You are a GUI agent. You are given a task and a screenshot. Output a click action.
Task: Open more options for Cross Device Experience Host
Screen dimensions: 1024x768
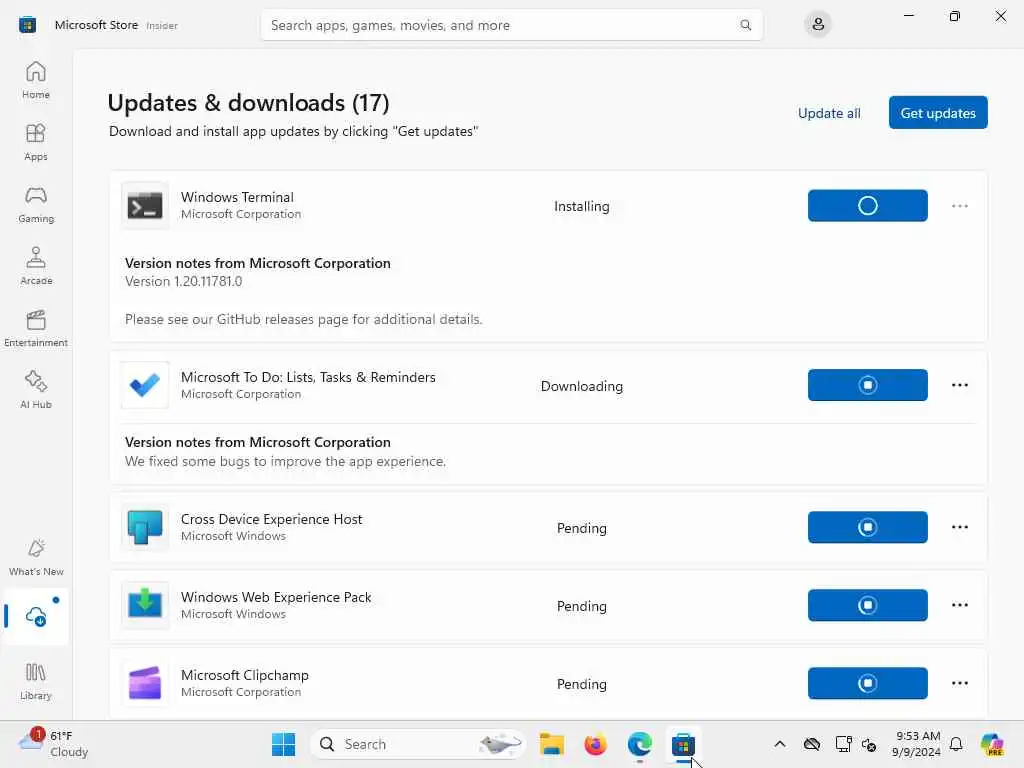959,527
